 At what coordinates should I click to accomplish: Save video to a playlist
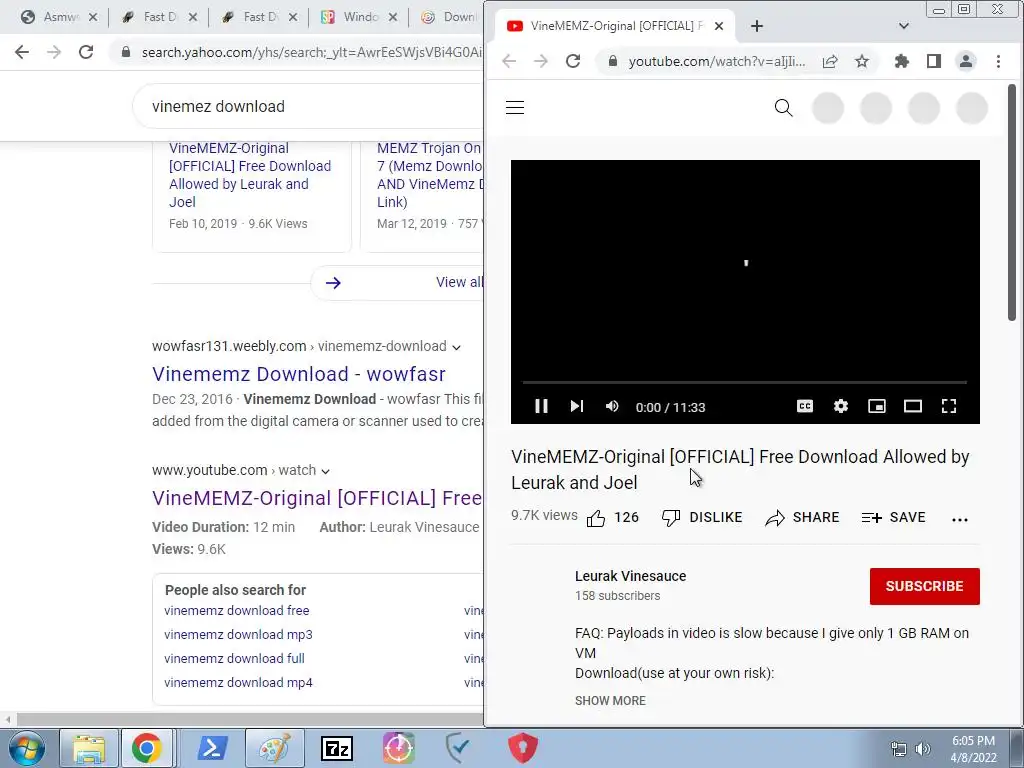click(x=893, y=518)
